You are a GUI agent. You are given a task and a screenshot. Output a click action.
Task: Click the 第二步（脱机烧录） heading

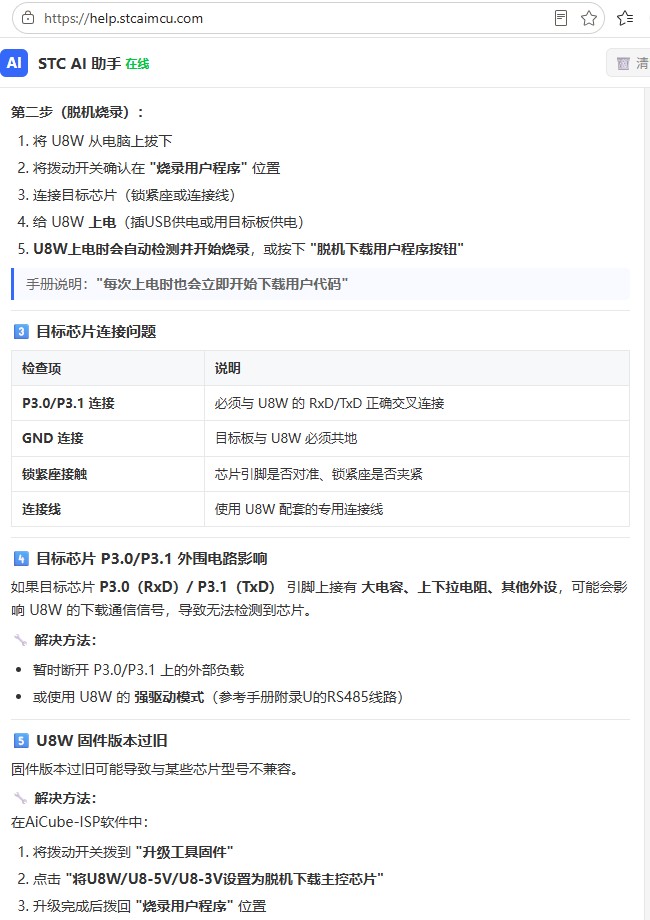[x=77, y=112]
